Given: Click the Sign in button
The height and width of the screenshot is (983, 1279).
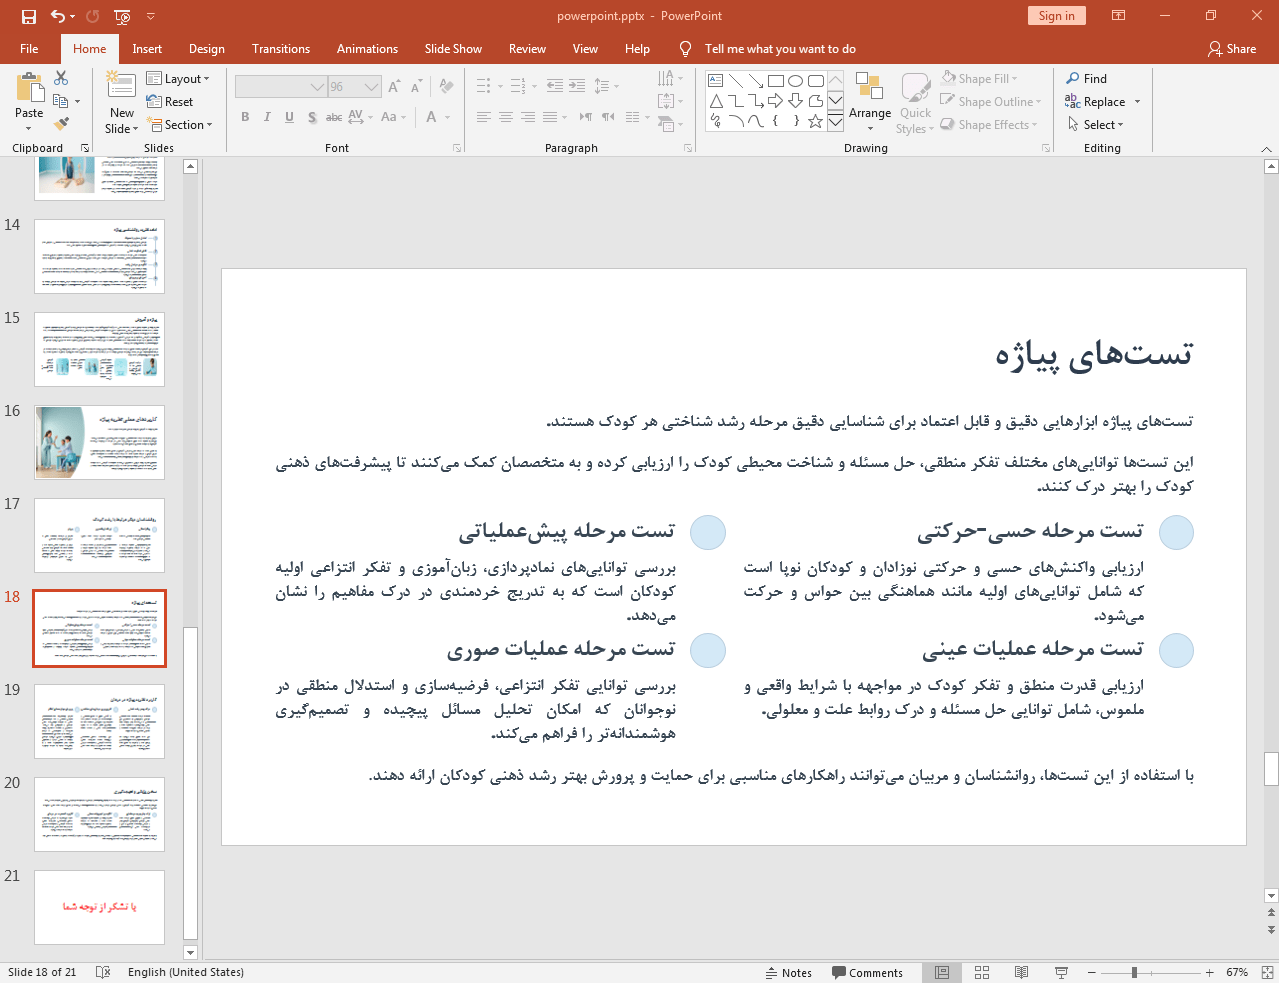Looking at the screenshot, I should 1056,16.
